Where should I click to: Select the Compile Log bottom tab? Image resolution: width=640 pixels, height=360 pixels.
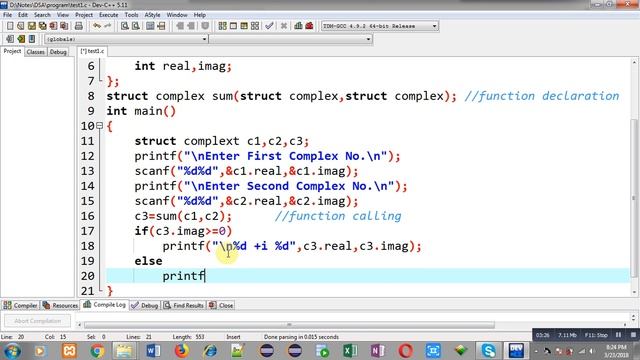point(104,305)
